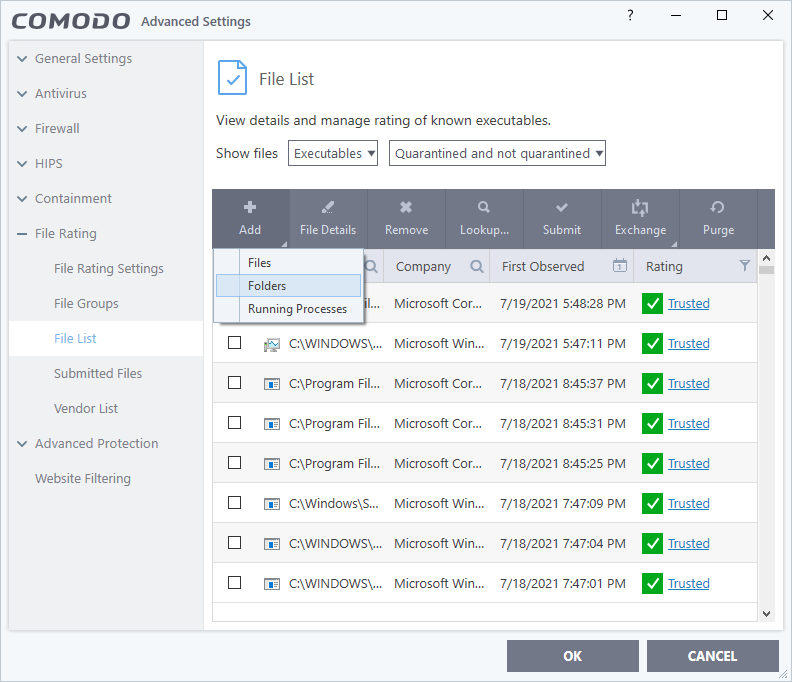Click the Exchange toolbar button
The width and height of the screenshot is (792, 682).
640,219
